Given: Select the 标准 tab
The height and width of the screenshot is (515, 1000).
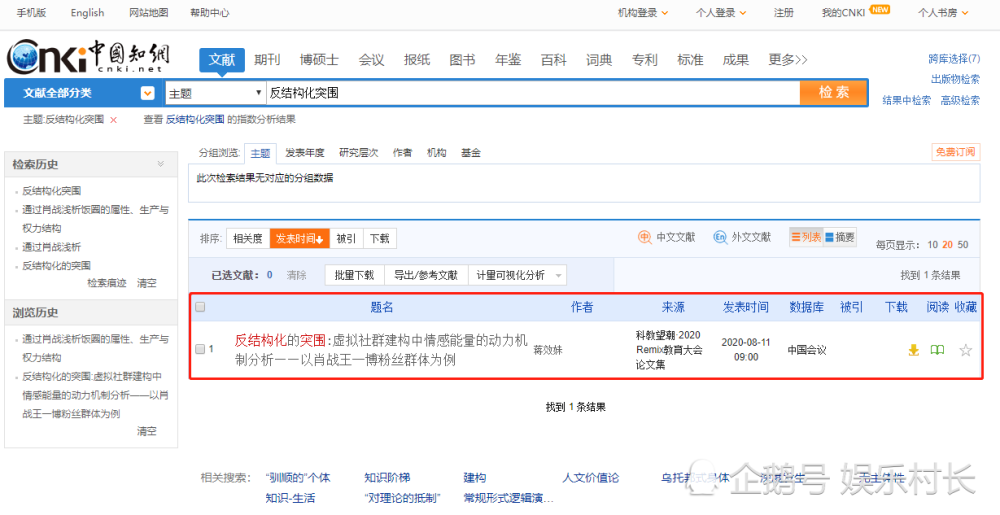Looking at the screenshot, I should (690, 60).
